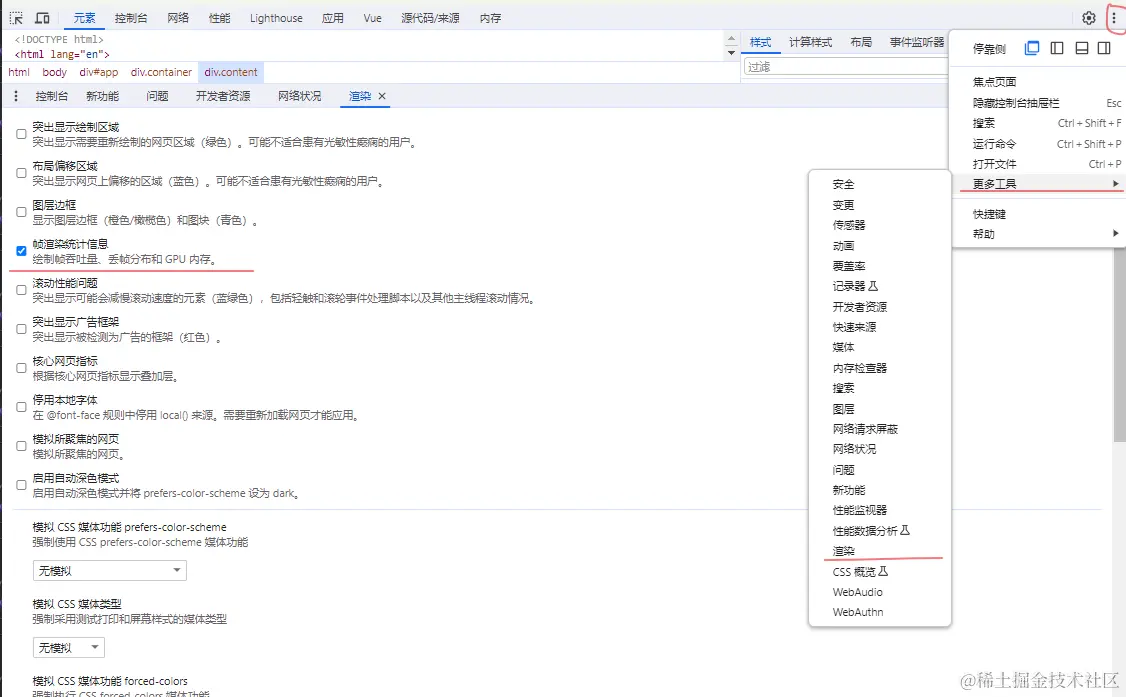The image size is (1126, 697).
Task: Select undock into separate window dock icon
Action: click(1032, 48)
